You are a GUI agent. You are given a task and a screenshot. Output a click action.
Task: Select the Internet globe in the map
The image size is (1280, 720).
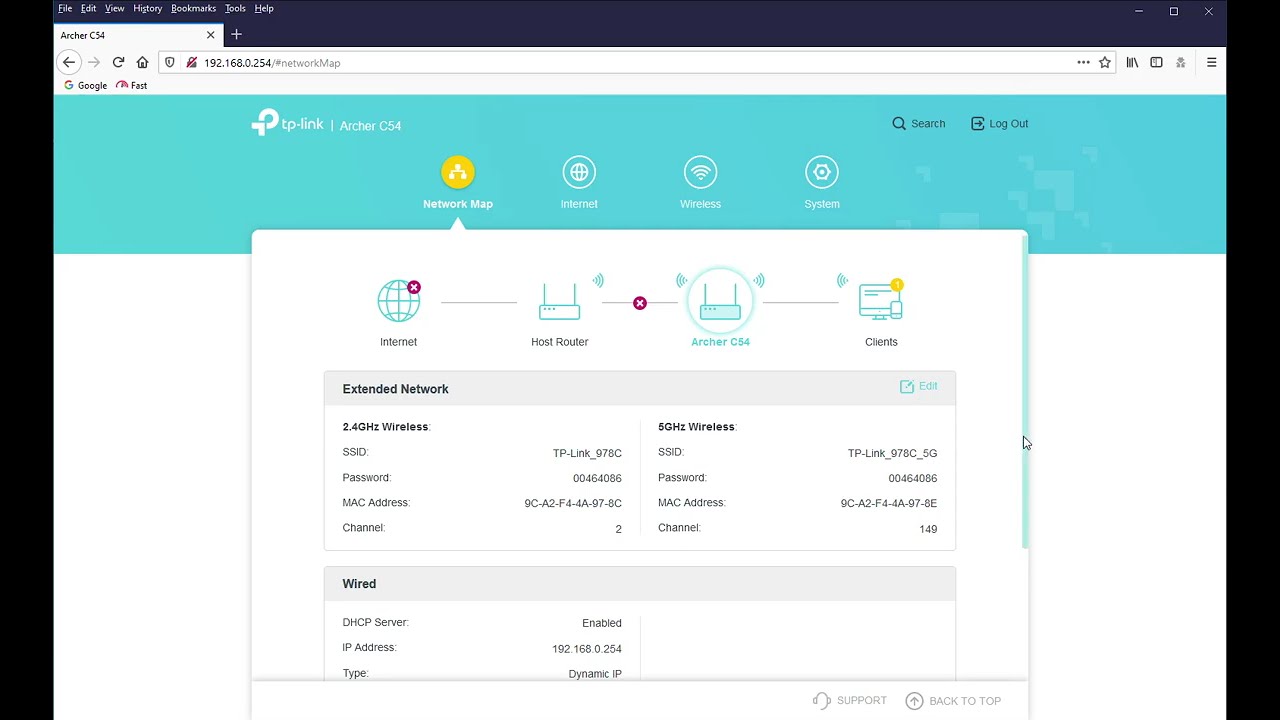point(398,301)
